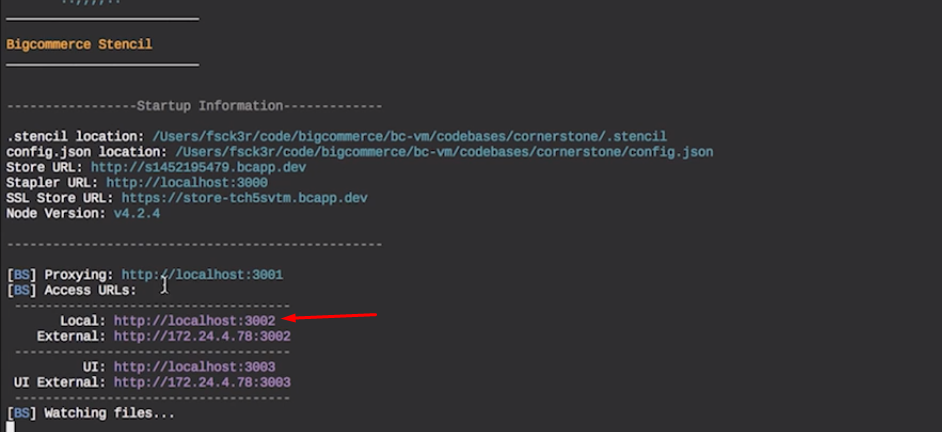Click the "Proxying:" label
Viewport: 942px width, 432px height.
(79, 275)
